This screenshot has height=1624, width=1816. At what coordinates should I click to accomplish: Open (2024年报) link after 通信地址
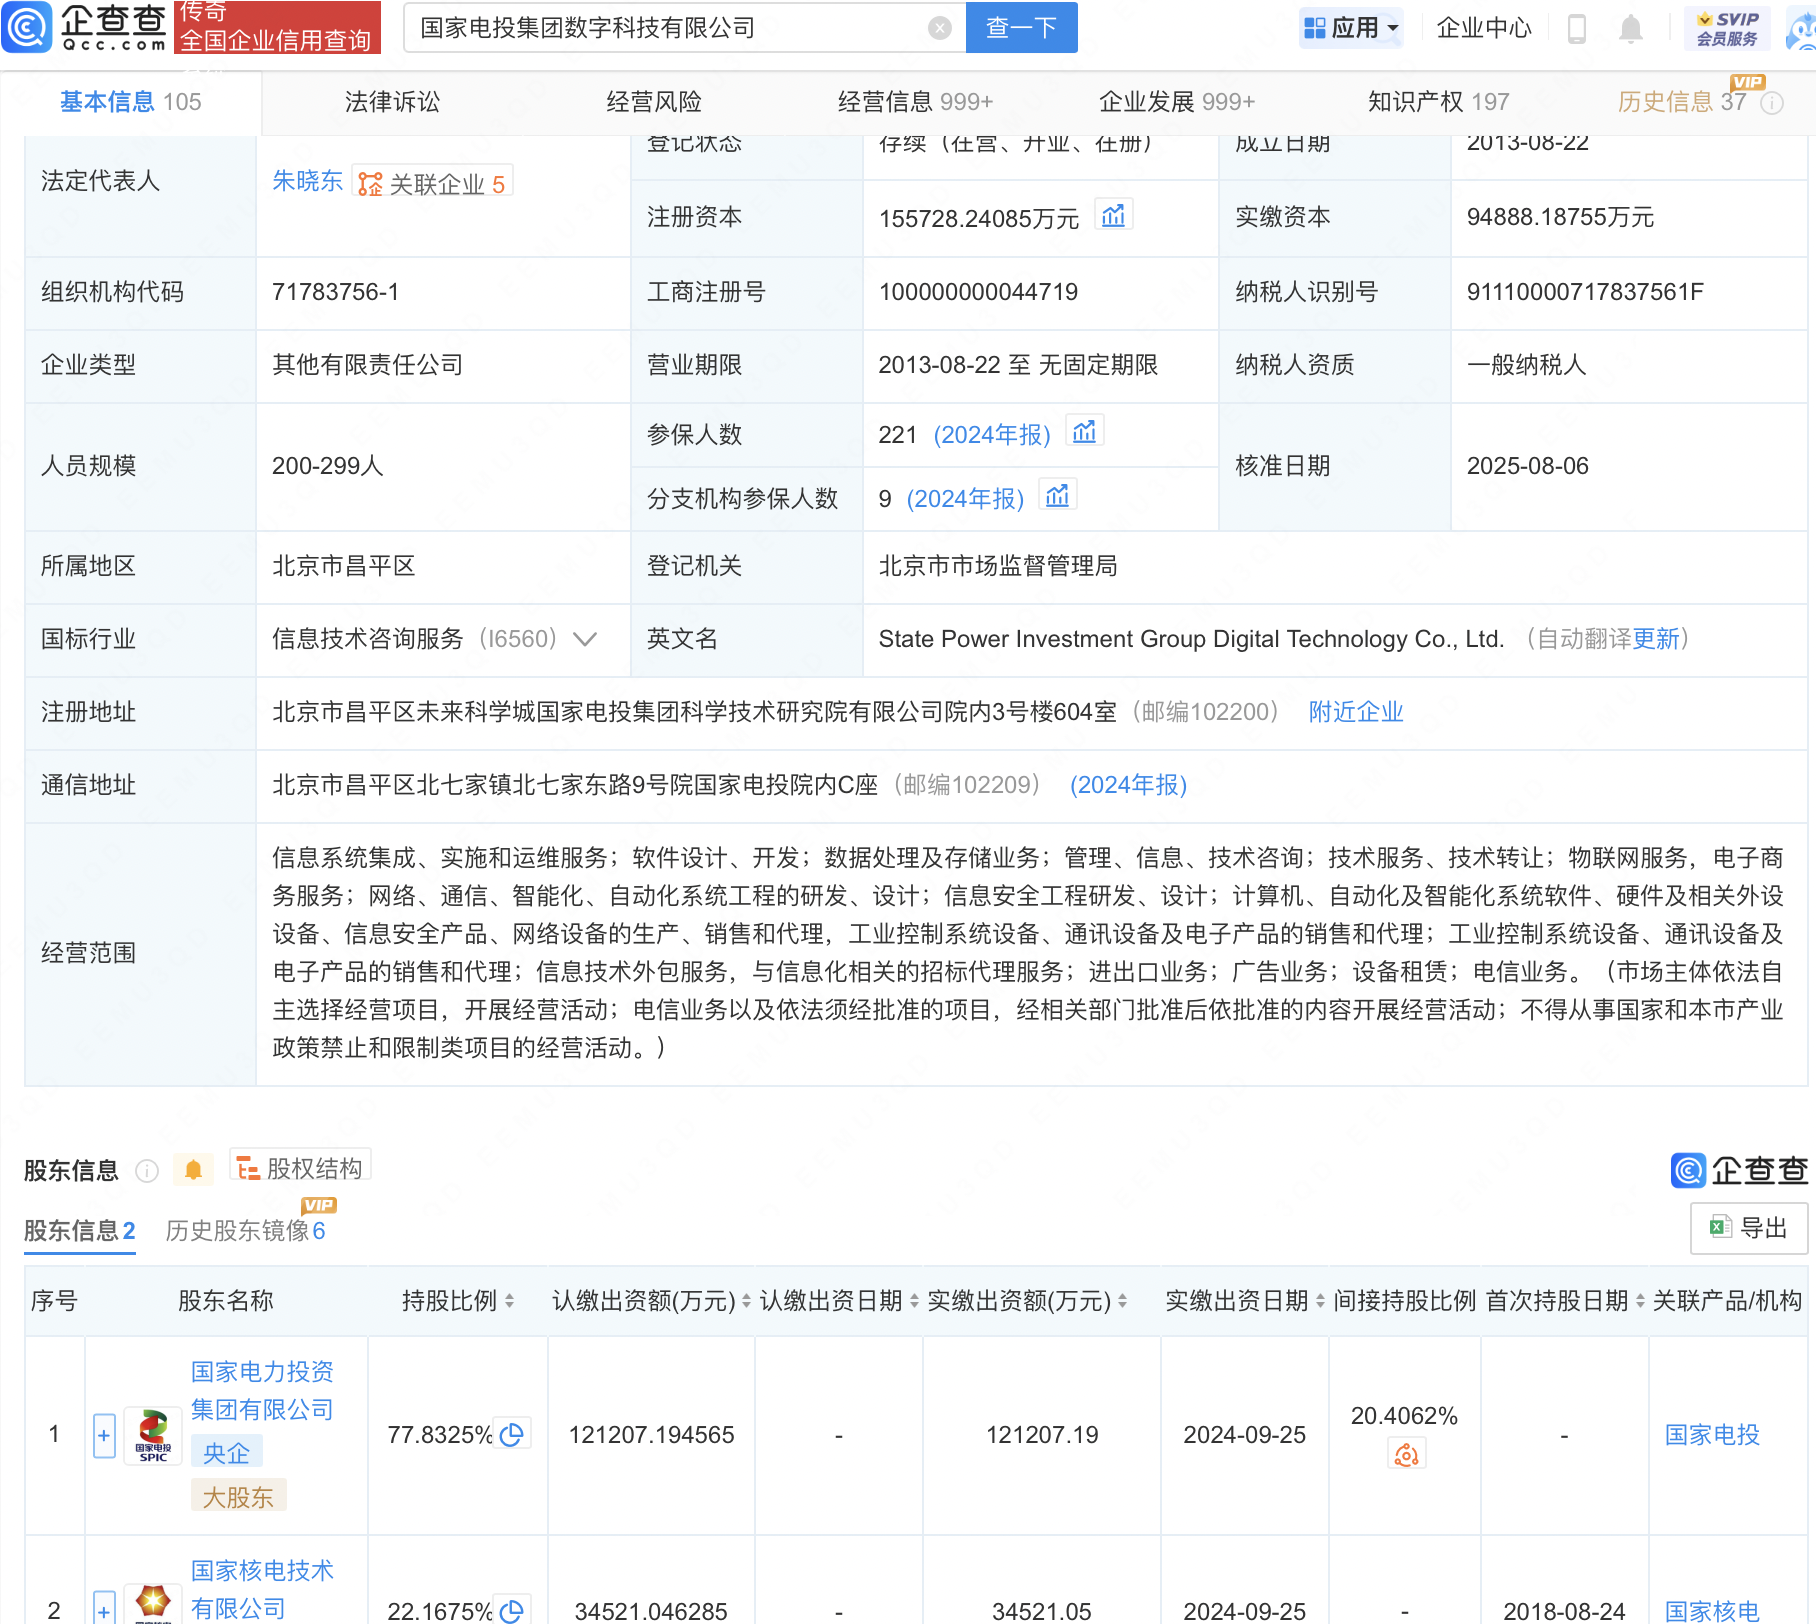click(1128, 785)
